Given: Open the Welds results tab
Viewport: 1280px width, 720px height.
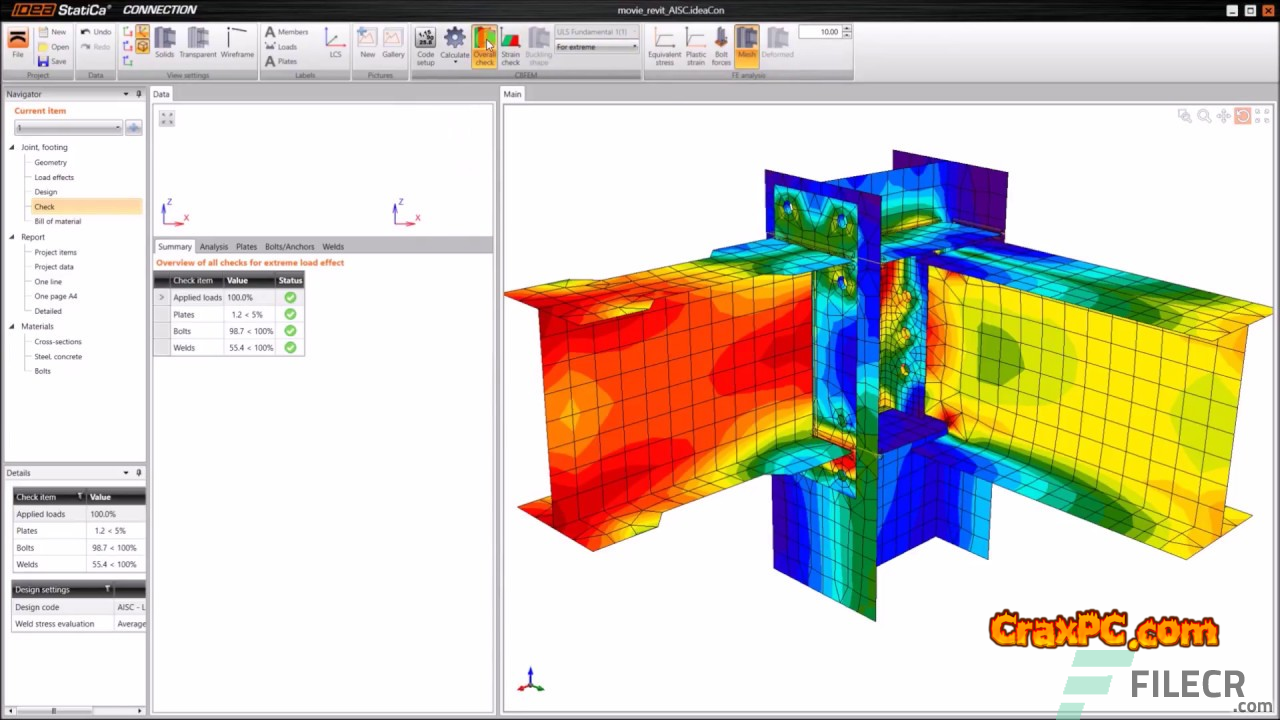Looking at the screenshot, I should [333, 246].
